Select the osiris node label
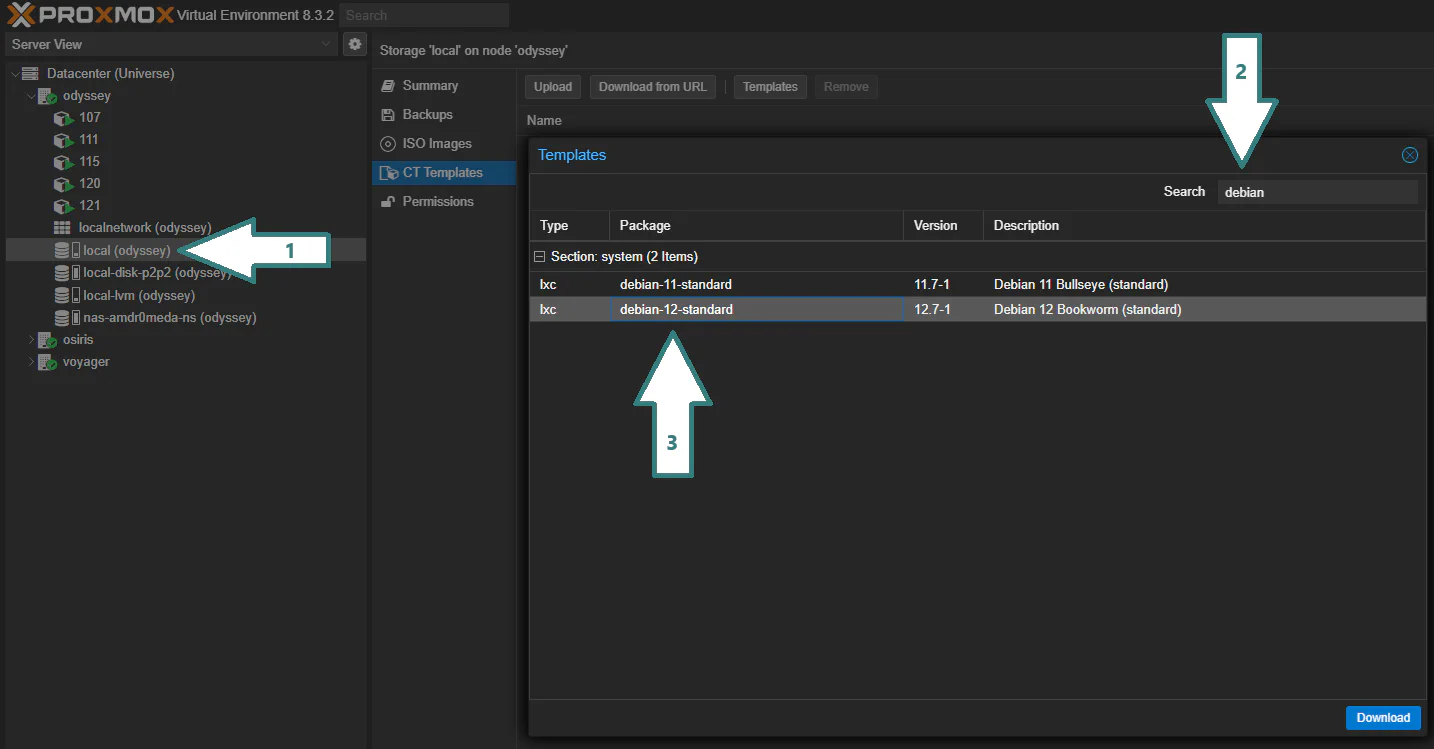1434x749 pixels. point(78,340)
